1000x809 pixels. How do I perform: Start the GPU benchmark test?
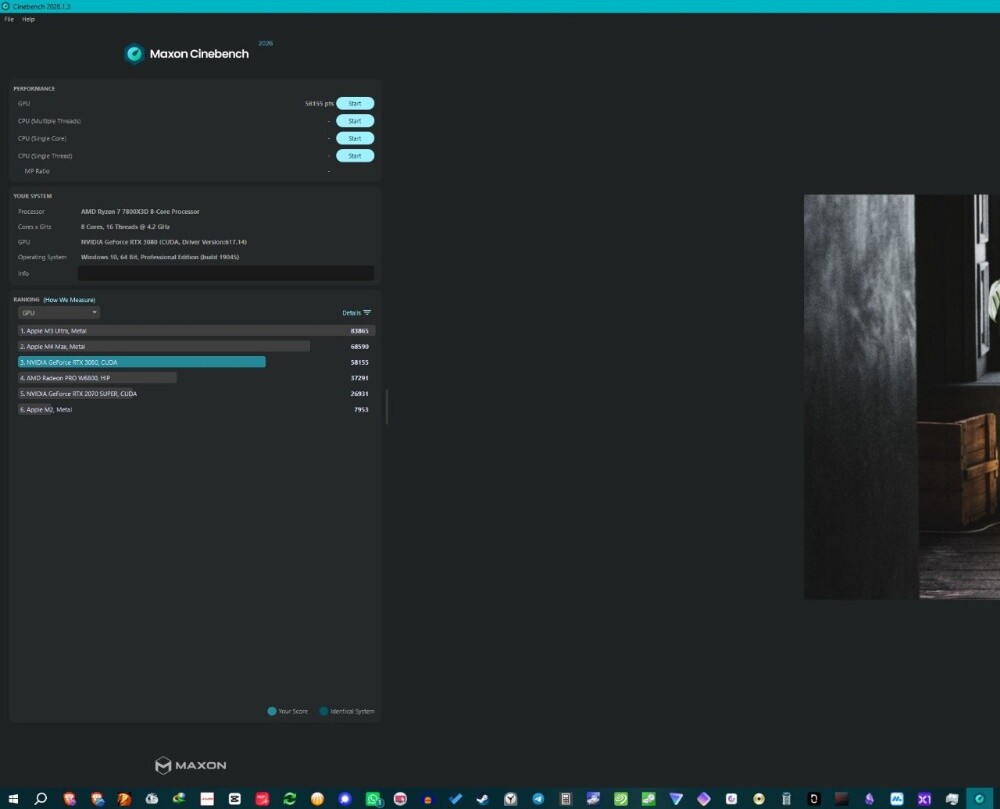pos(355,103)
